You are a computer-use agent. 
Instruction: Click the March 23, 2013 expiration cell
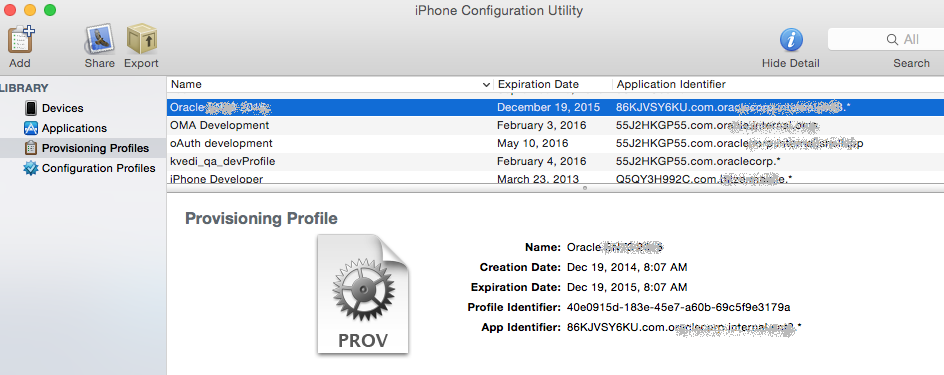coord(538,179)
